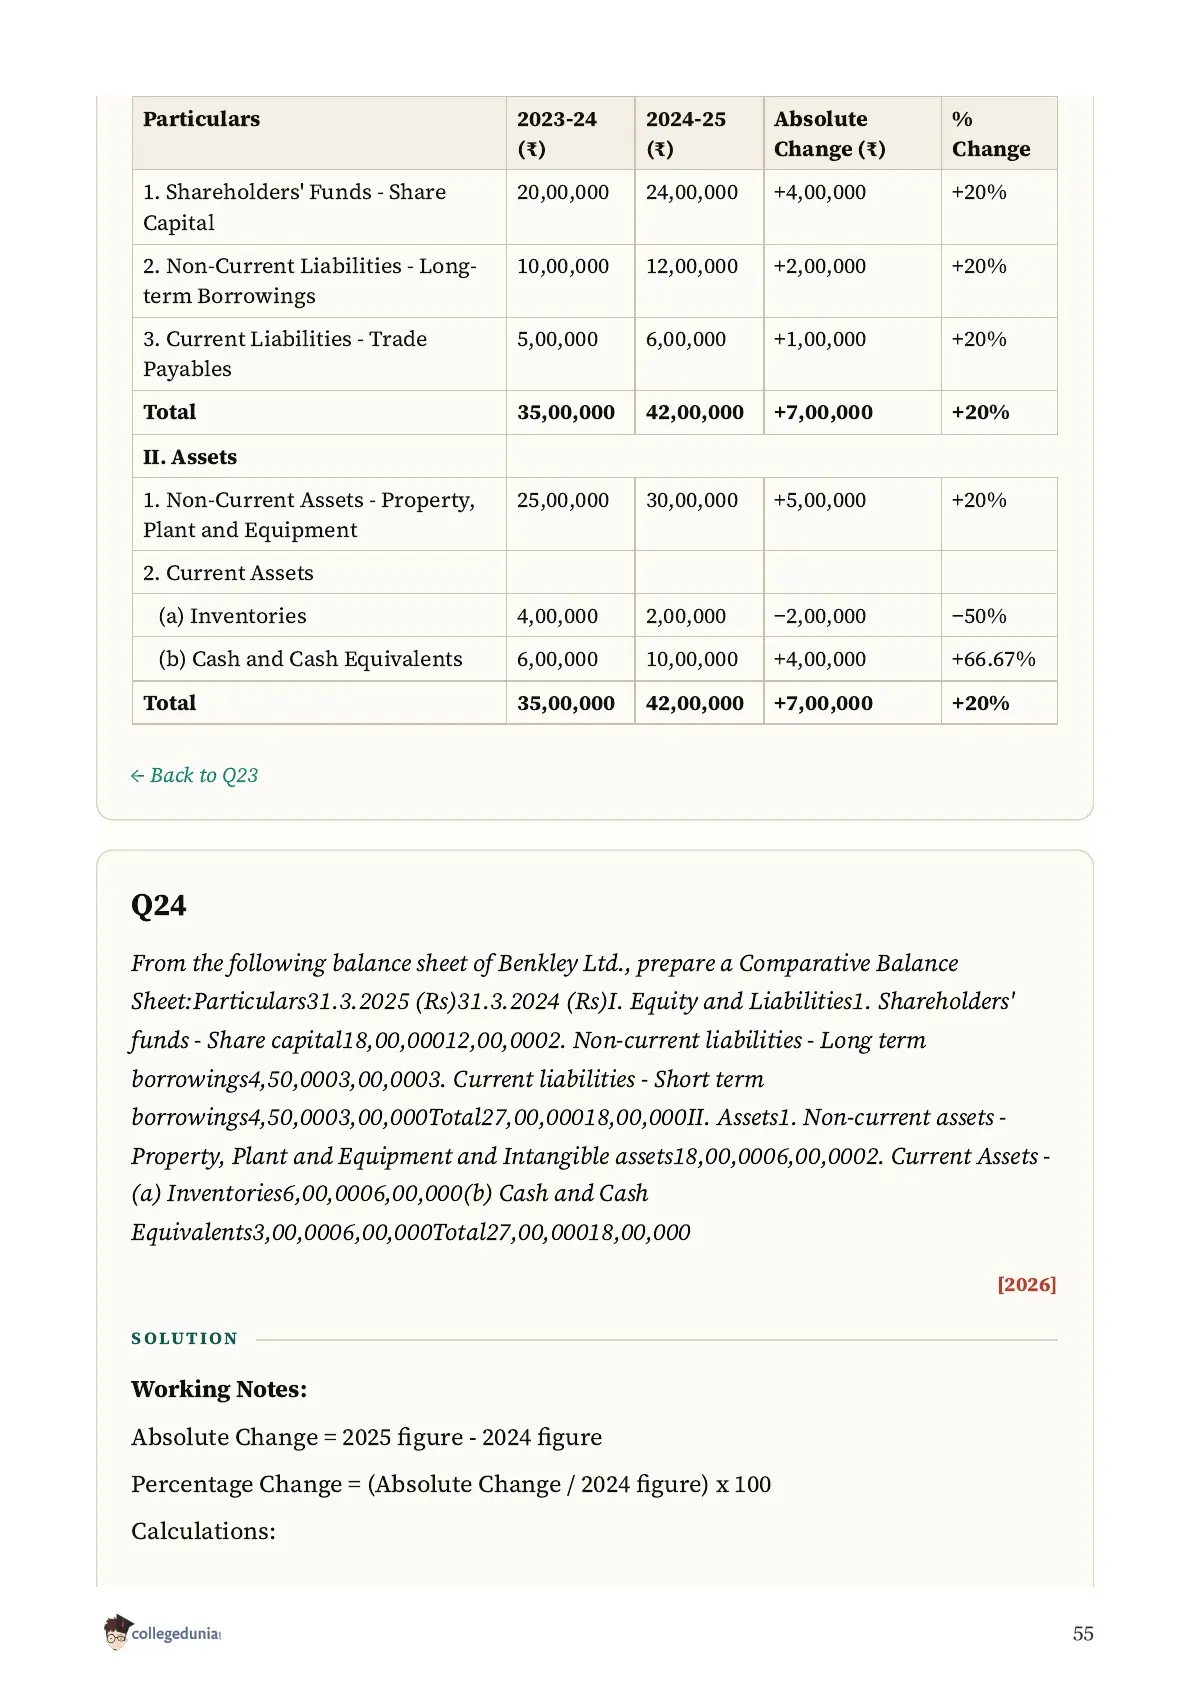Click the page number 55
Image resolution: width=1190 pixels, height=1684 pixels.
point(1083,1633)
